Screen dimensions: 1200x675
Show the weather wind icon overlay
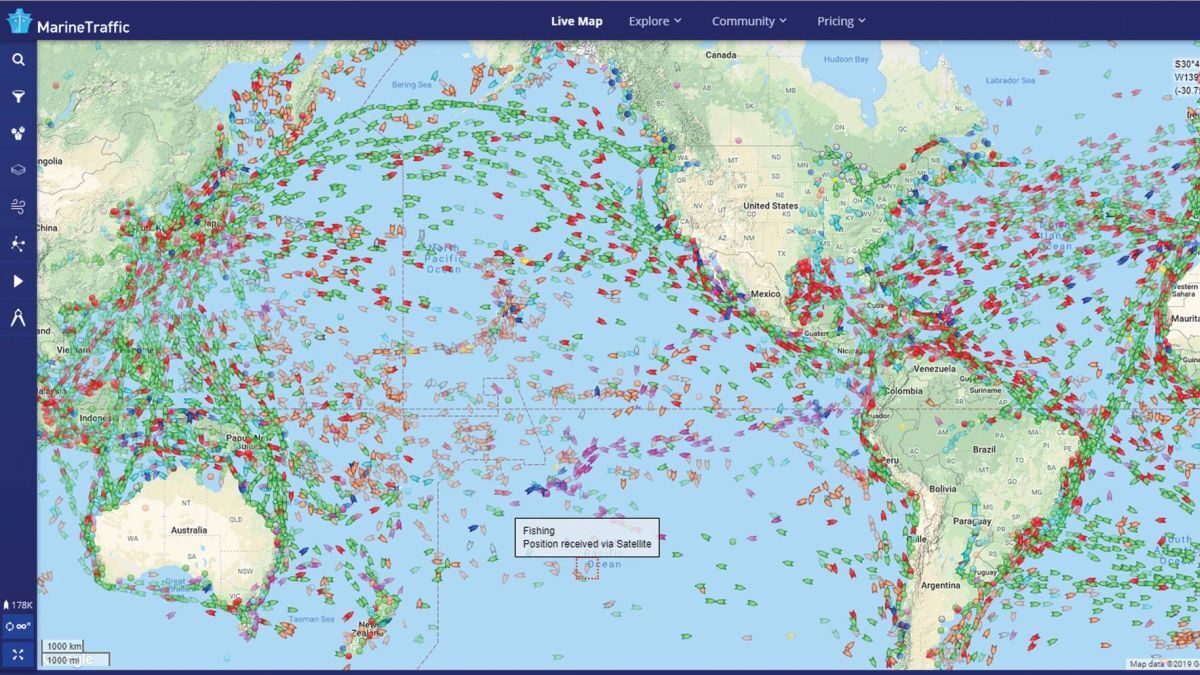pos(18,207)
